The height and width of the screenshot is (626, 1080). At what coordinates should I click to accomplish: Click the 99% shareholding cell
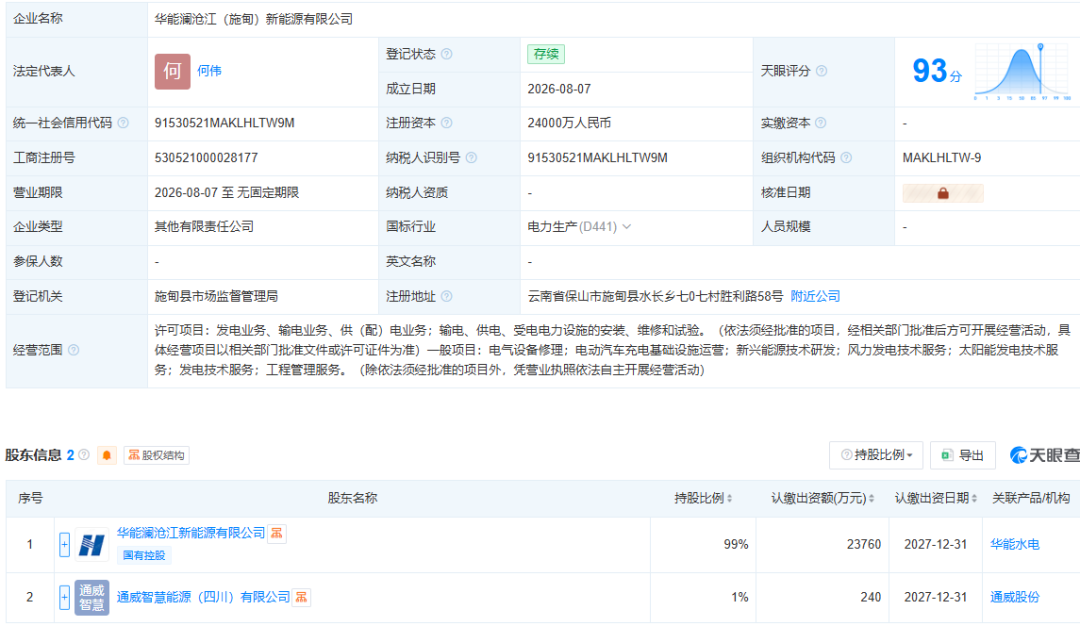click(736, 544)
